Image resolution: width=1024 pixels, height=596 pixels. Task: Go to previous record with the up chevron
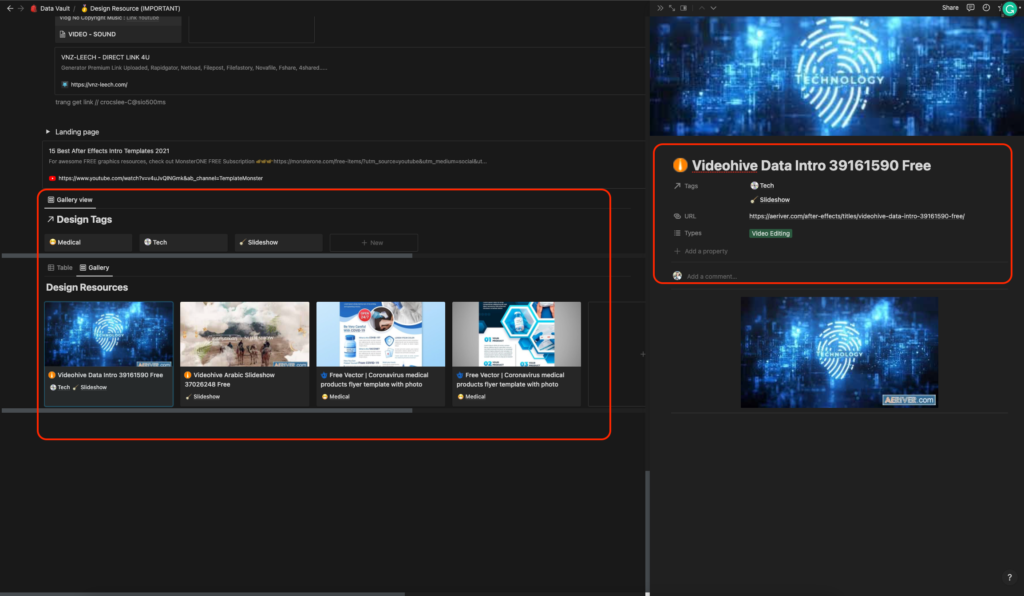702,8
